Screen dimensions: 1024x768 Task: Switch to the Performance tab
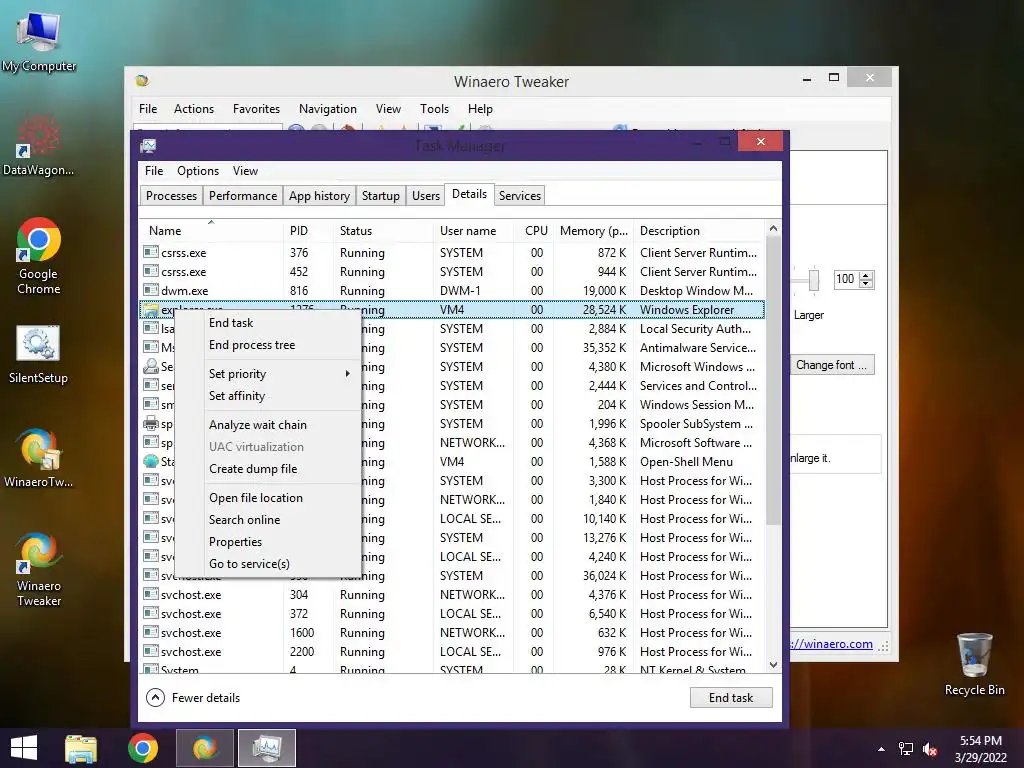242,196
